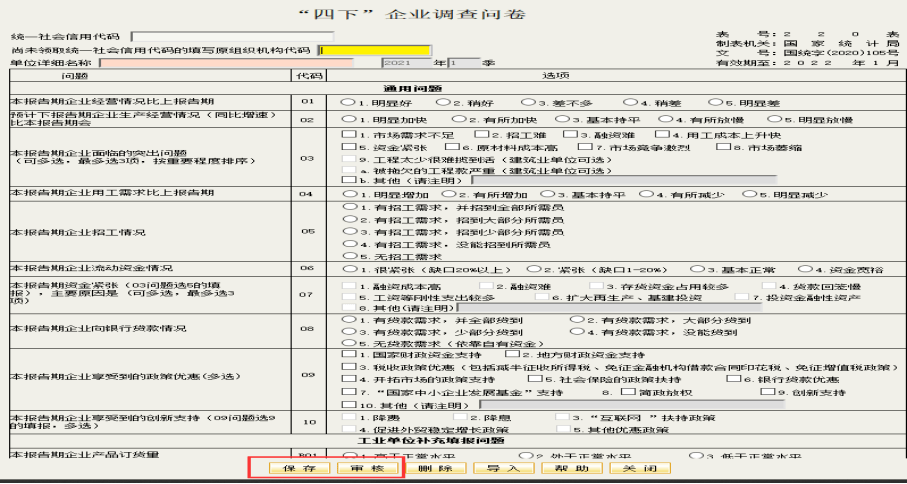Choose 有招工需求，没能招到所需员
Viewport: 907px width, 484px height.
pos(349,243)
